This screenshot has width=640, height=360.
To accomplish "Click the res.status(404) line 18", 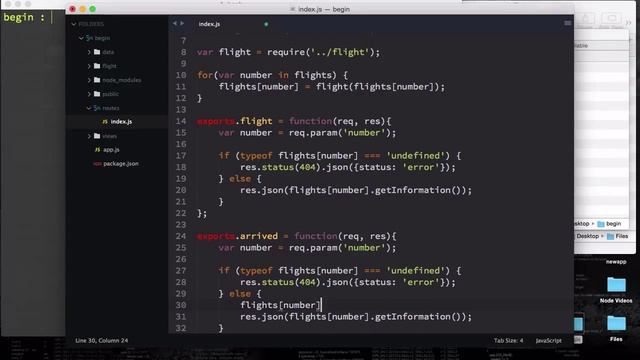I will [x=347, y=167].
